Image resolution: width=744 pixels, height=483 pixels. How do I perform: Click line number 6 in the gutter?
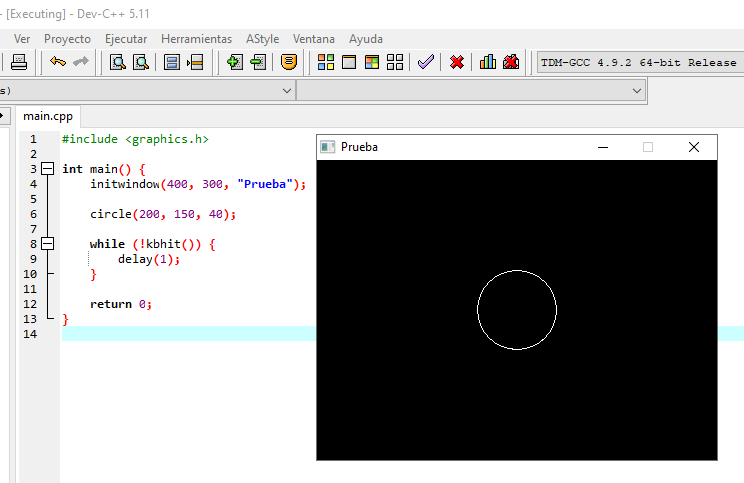[x=33, y=214]
